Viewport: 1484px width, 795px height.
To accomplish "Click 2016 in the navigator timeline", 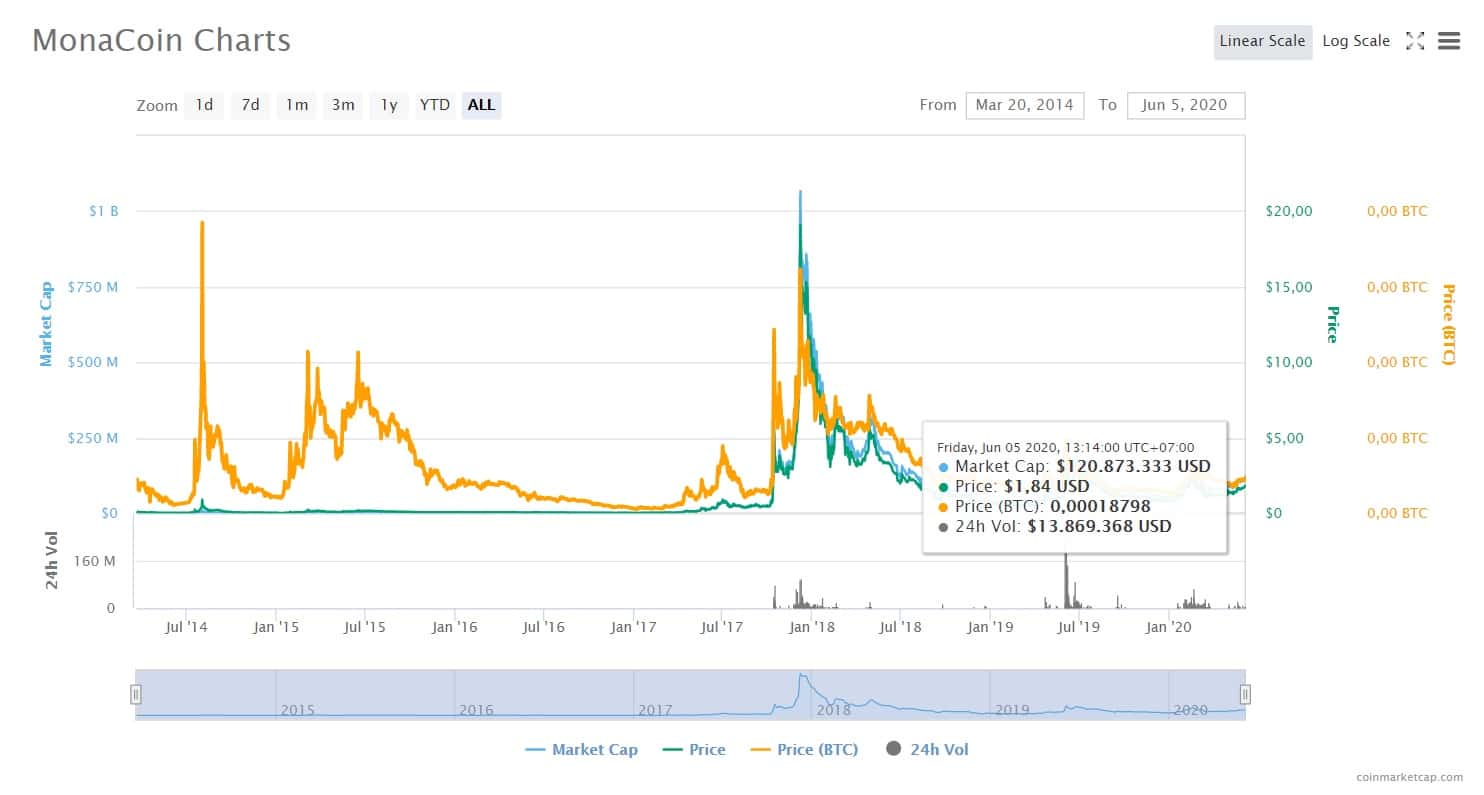I will click(476, 710).
